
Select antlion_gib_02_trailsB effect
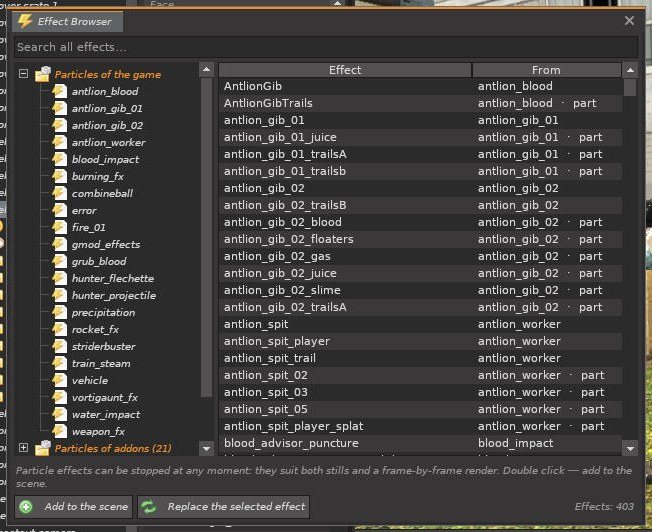[420, 205]
